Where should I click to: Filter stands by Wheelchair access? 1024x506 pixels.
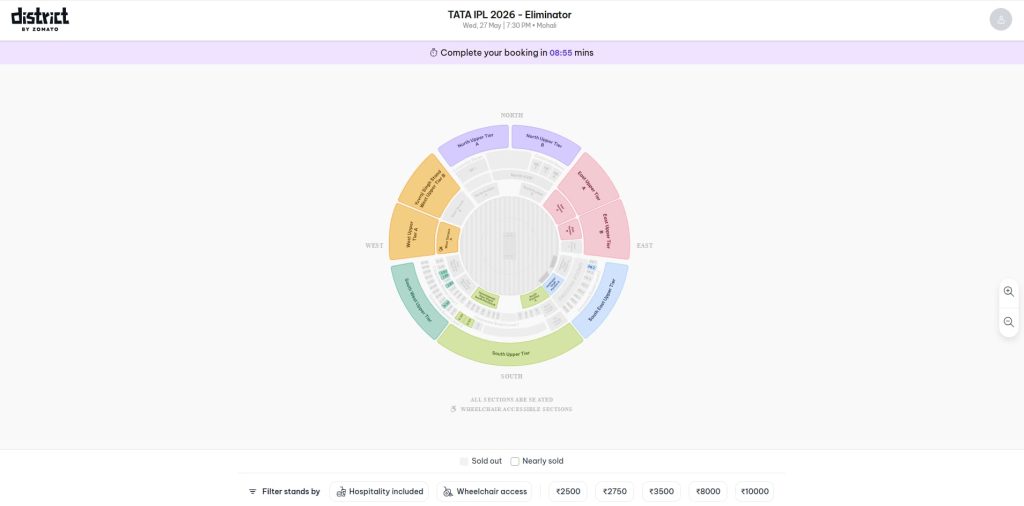(485, 492)
